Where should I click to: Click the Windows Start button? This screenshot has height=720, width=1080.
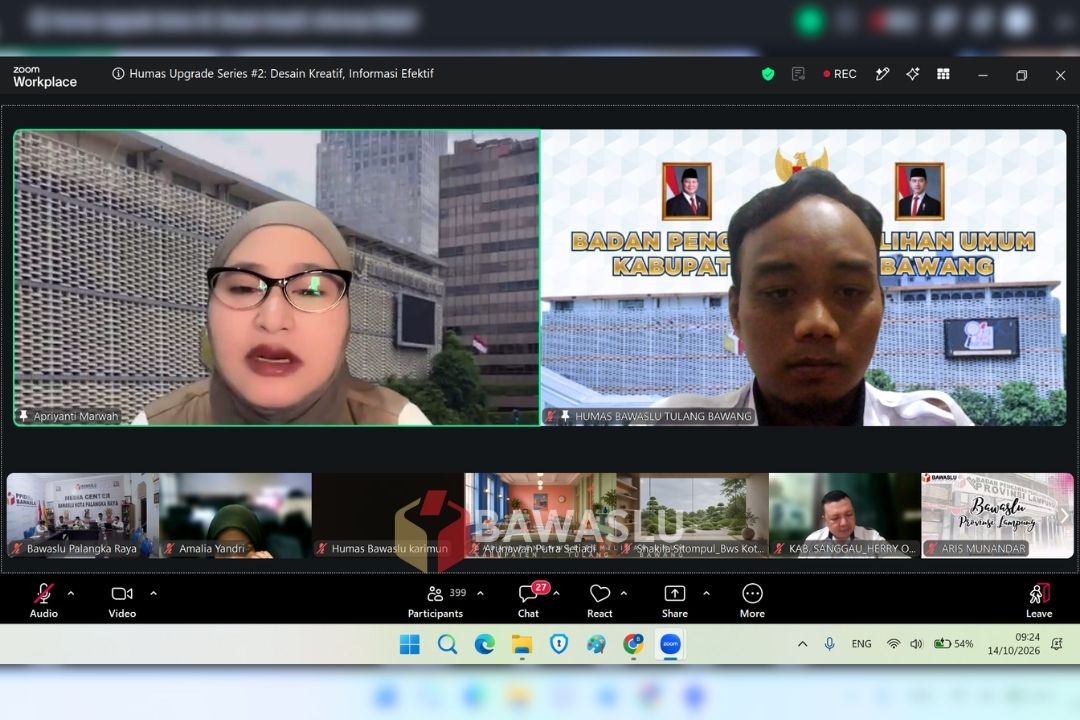[410, 644]
